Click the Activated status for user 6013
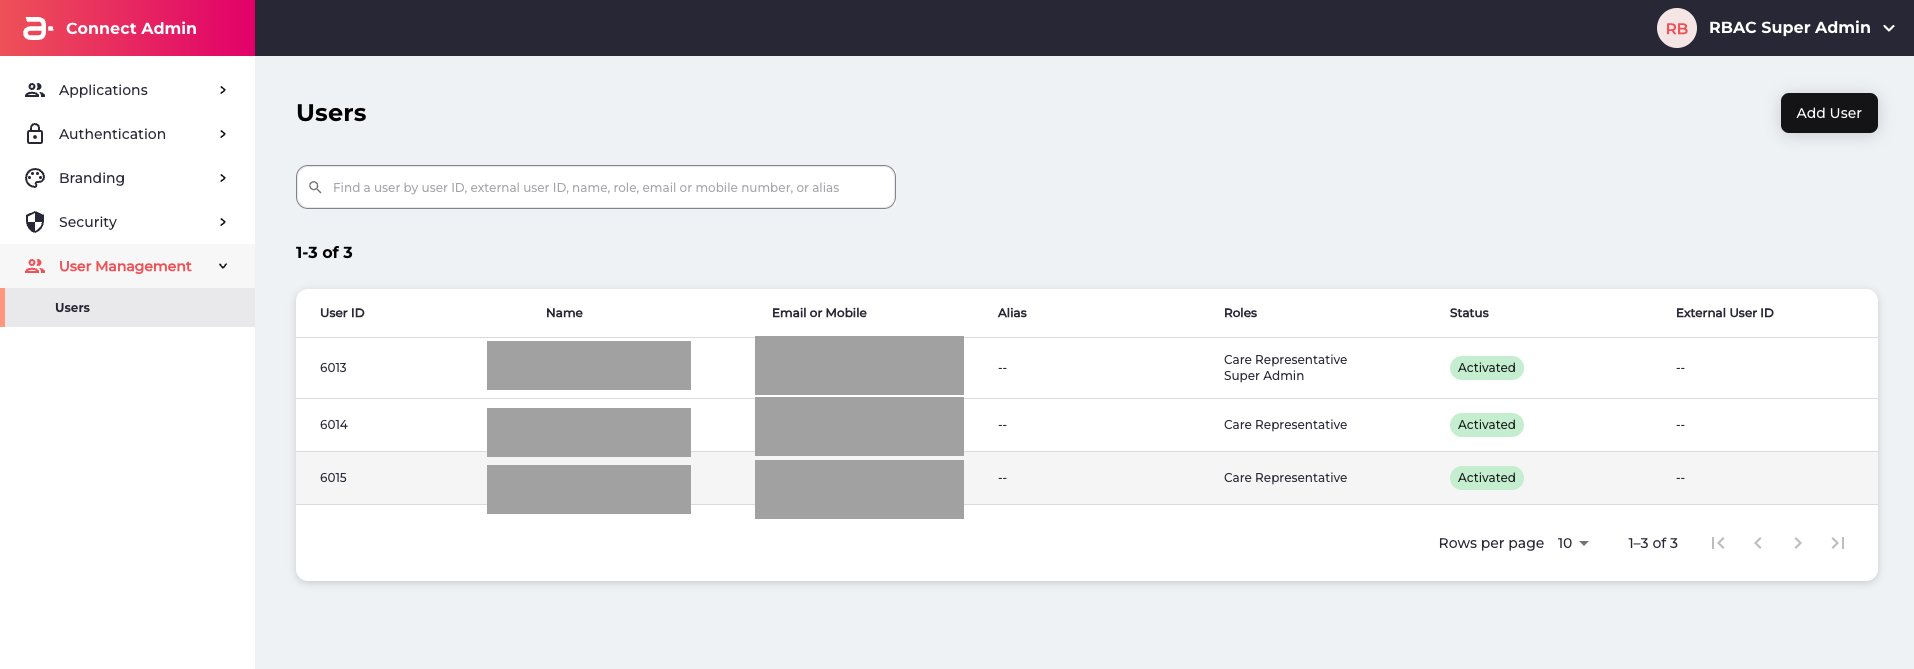1914x669 pixels. click(x=1487, y=368)
